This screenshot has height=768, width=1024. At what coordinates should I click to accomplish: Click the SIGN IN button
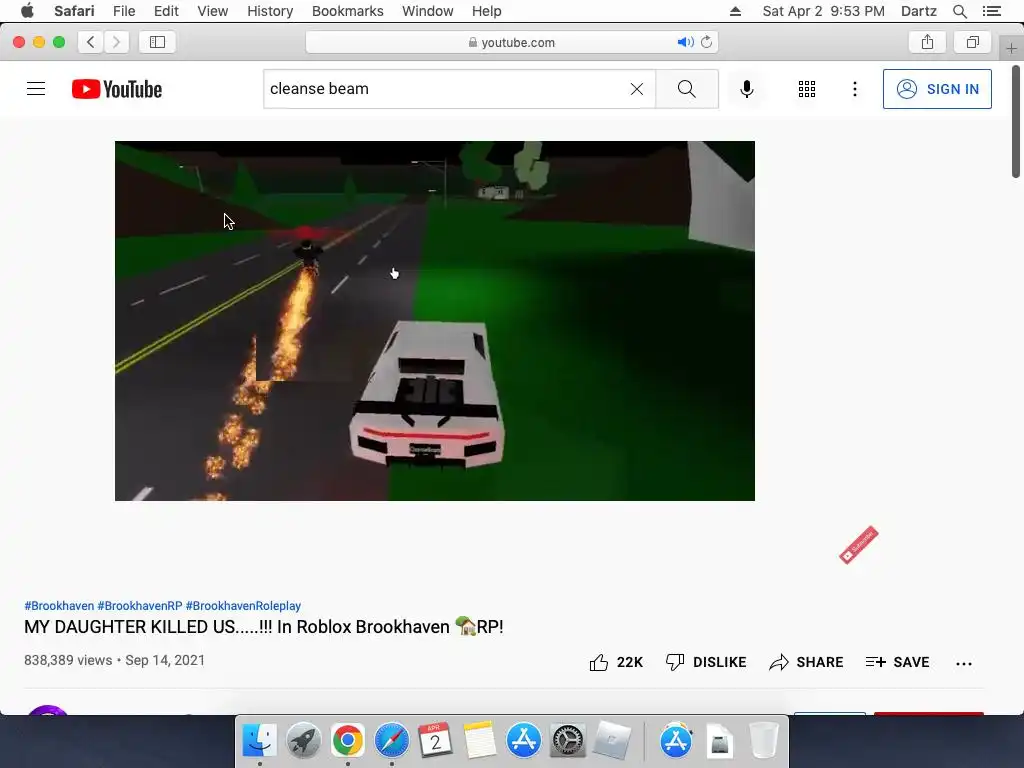click(936, 89)
